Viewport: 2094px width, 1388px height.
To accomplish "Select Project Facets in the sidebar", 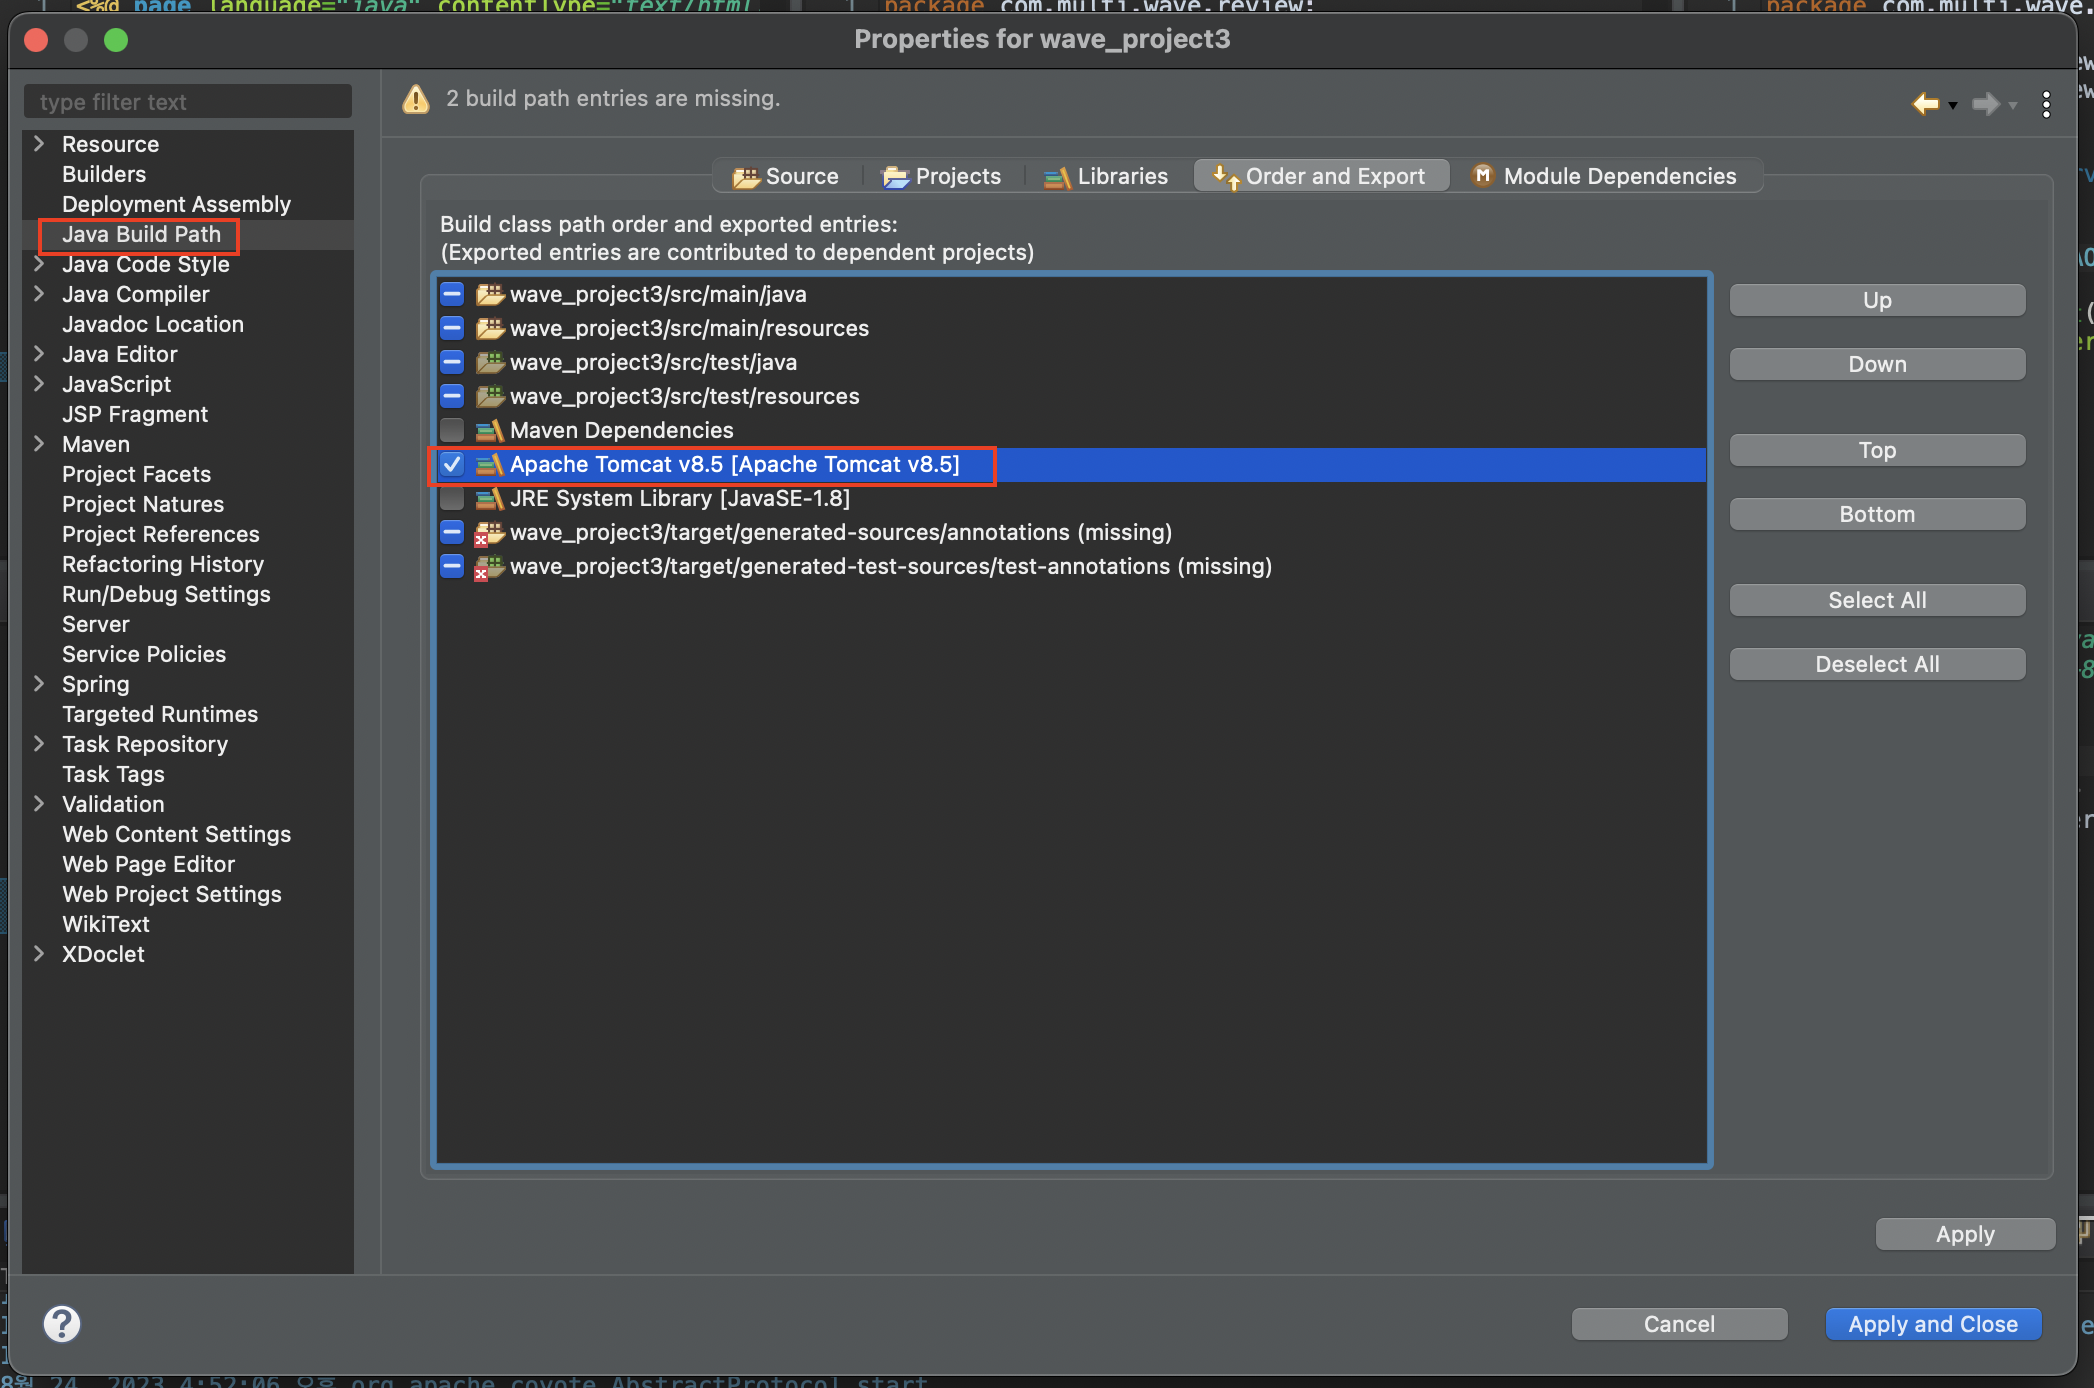I will coord(136,474).
